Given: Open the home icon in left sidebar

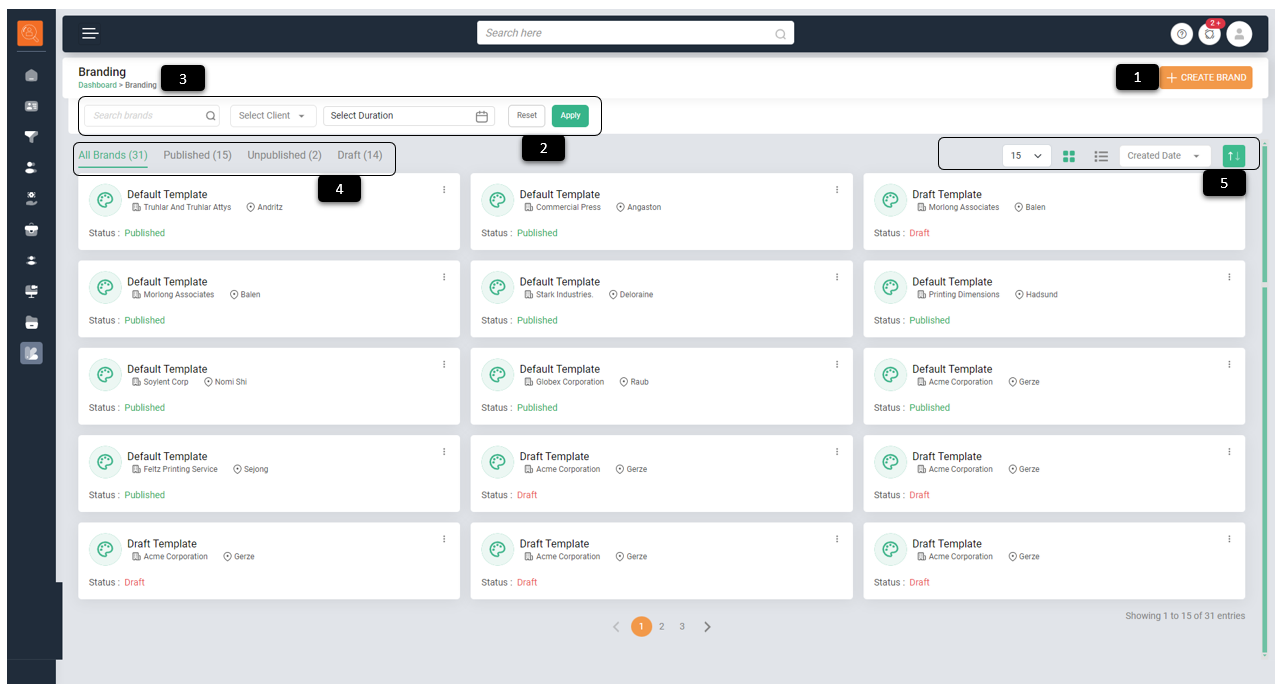Looking at the screenshot, I should tap(31, 75).
